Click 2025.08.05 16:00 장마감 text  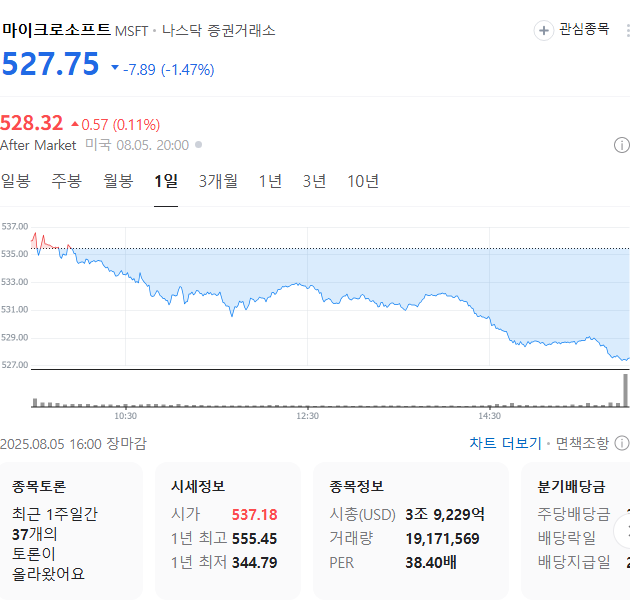pyautogui.click(x=74, y=444)
